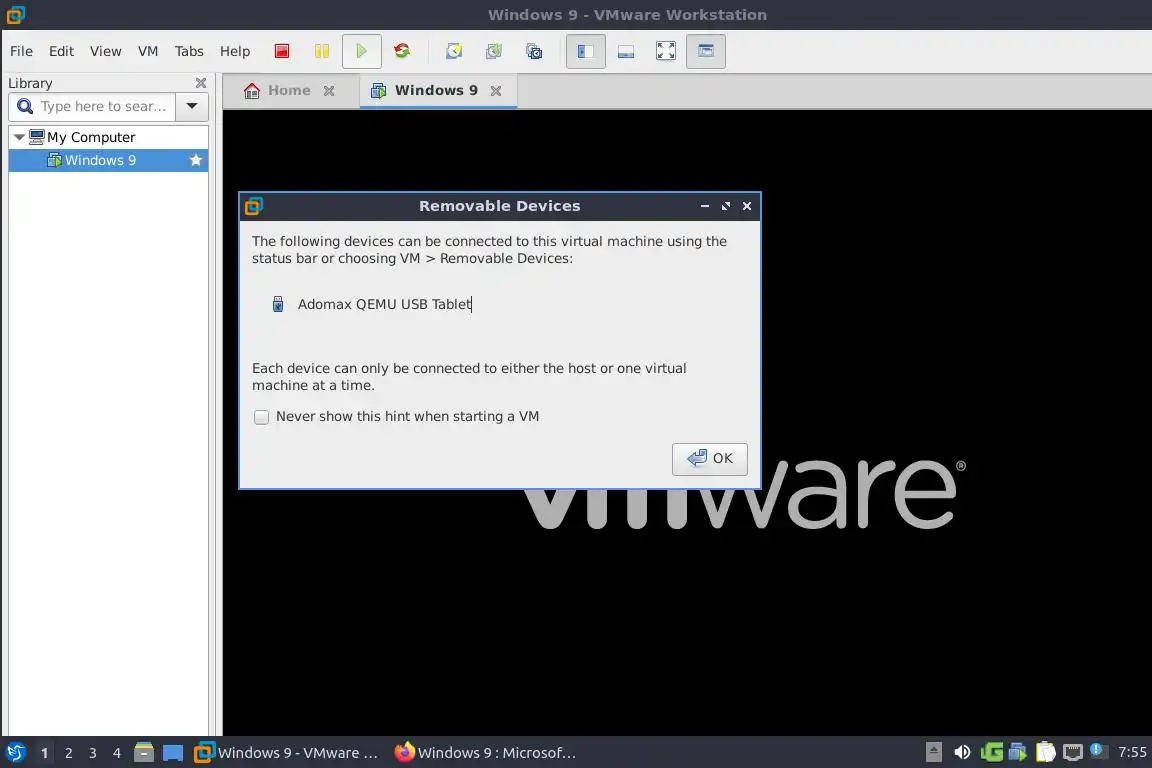Screen dimensions: 1152x768
Task: Open the system start menu icon
Action: [15, 753]
